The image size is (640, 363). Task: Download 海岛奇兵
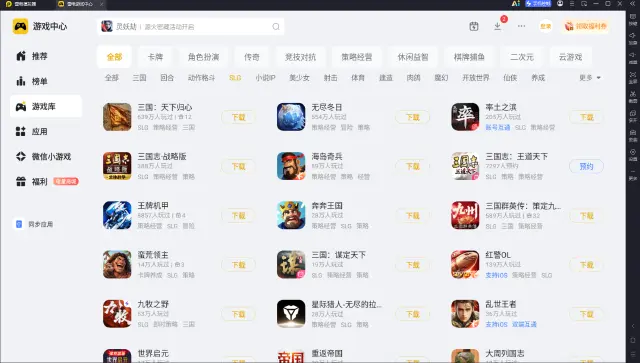(x=413, y=166)
